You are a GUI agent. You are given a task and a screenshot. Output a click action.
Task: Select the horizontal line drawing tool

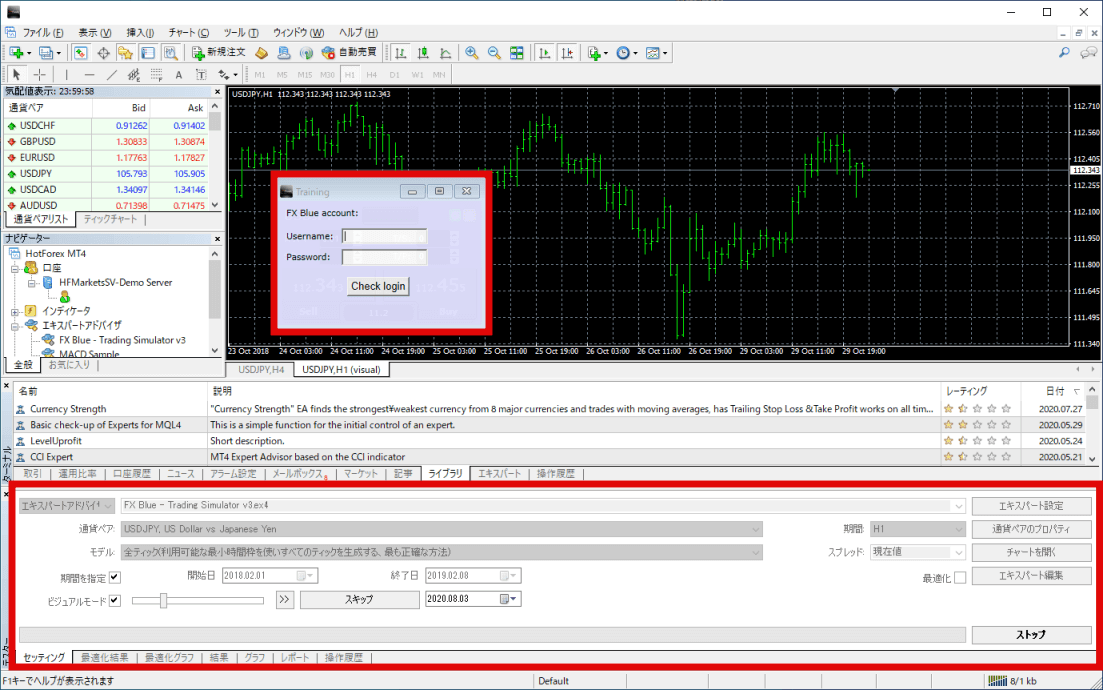pos(89,75)
